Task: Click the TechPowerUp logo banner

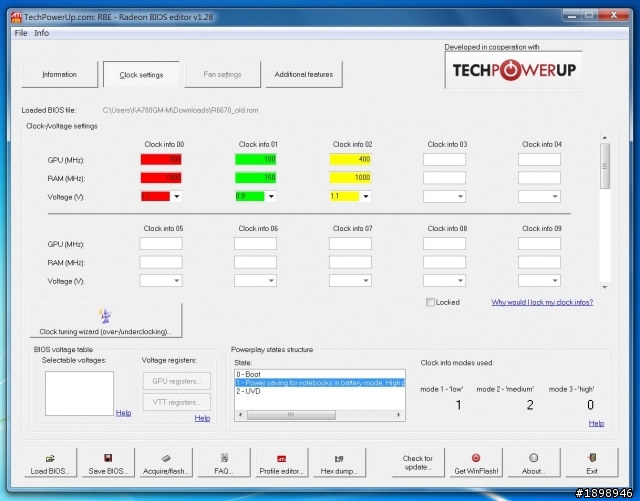Action: tap(513, 70)
